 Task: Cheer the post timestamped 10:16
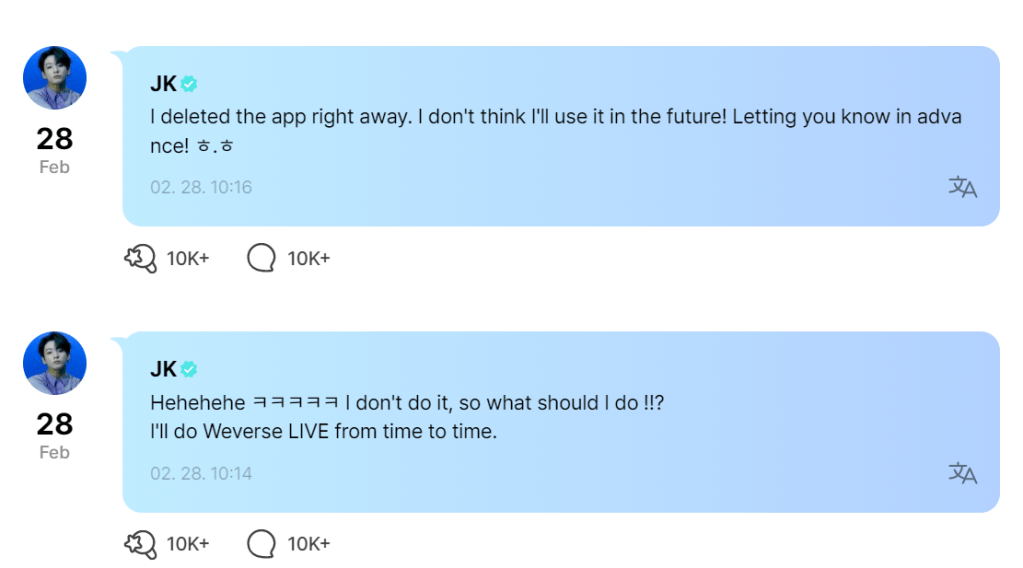click(140, 259)
